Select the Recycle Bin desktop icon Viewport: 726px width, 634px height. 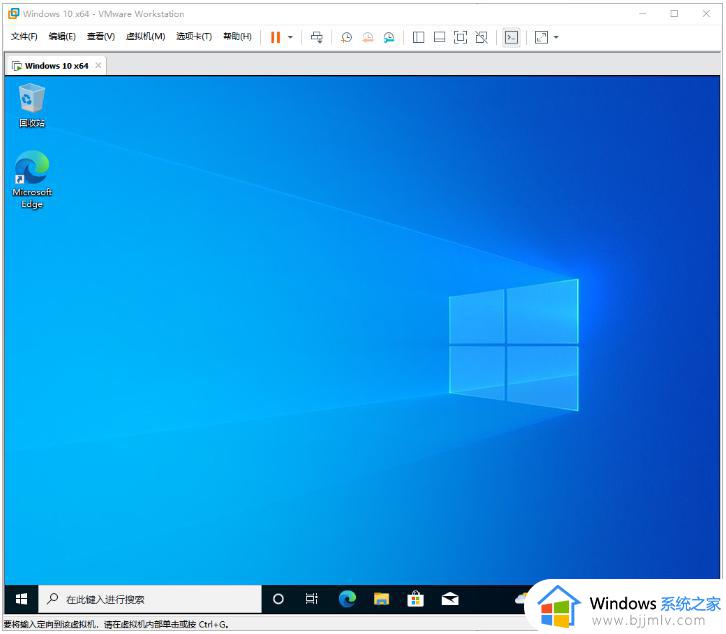tap(32, 105)
